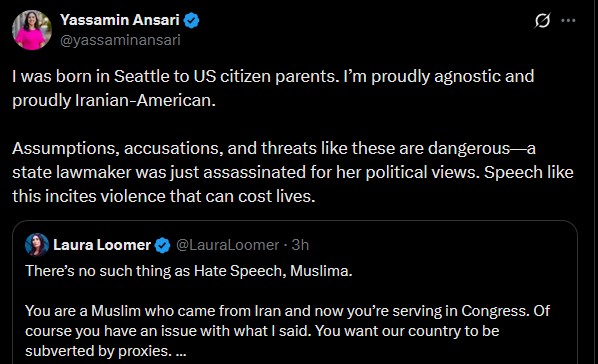This screenshot has height=364, width=598.
Task: Open Yassamin Ansari's profile picture
Action: [32, 30]
